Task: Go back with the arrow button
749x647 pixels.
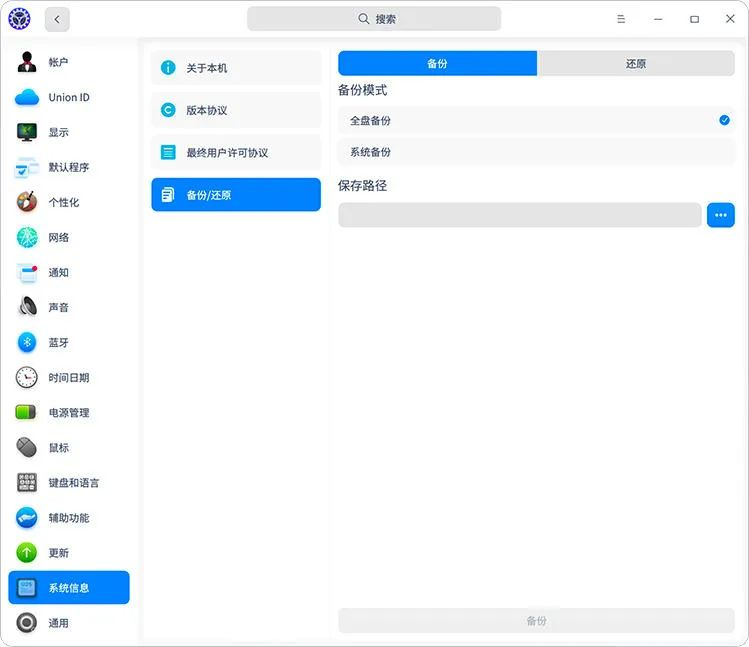Action: point(57,20)
